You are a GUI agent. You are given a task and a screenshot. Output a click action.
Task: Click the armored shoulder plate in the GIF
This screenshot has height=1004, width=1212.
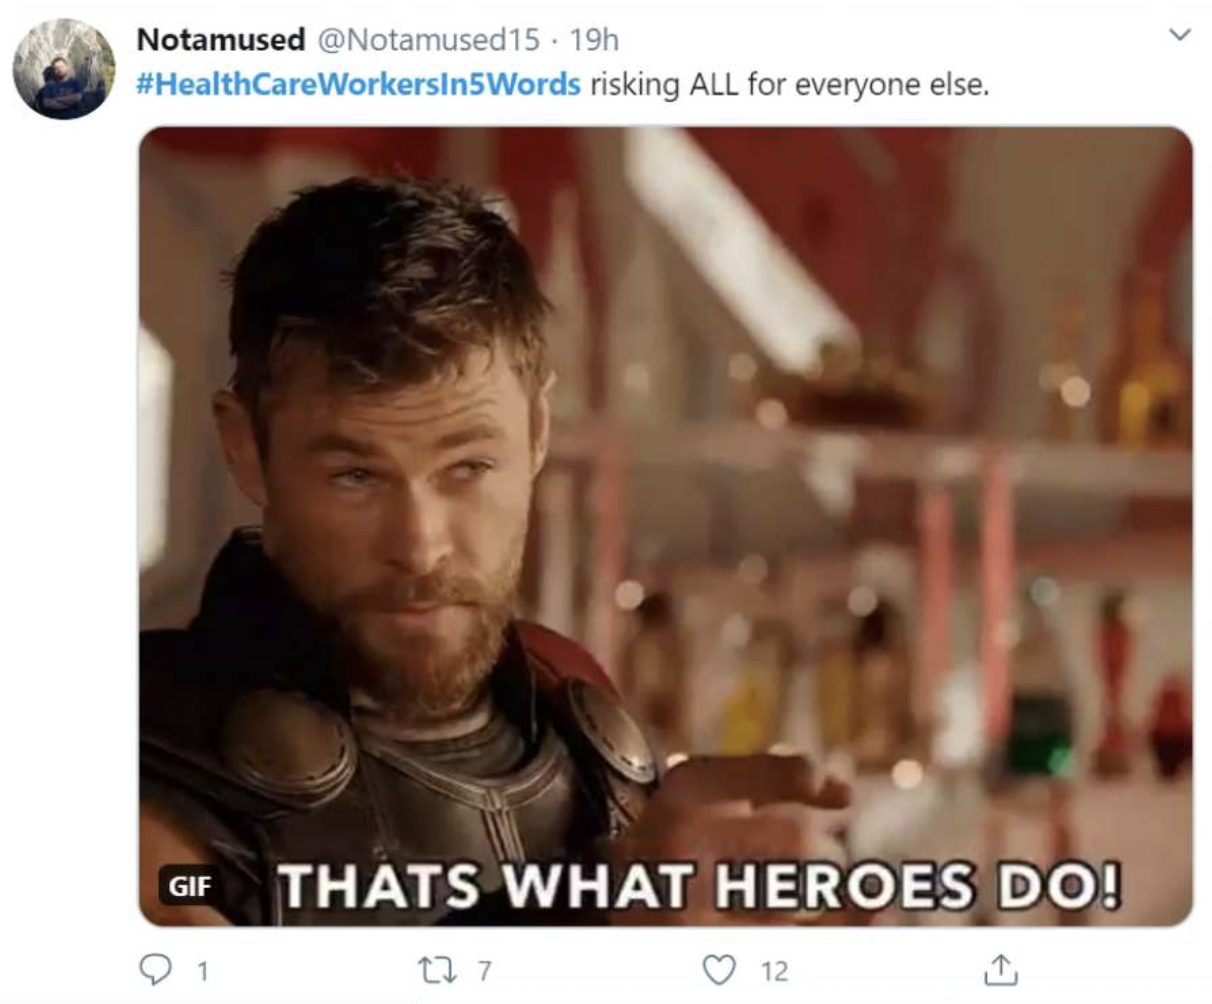pos(285,745)
